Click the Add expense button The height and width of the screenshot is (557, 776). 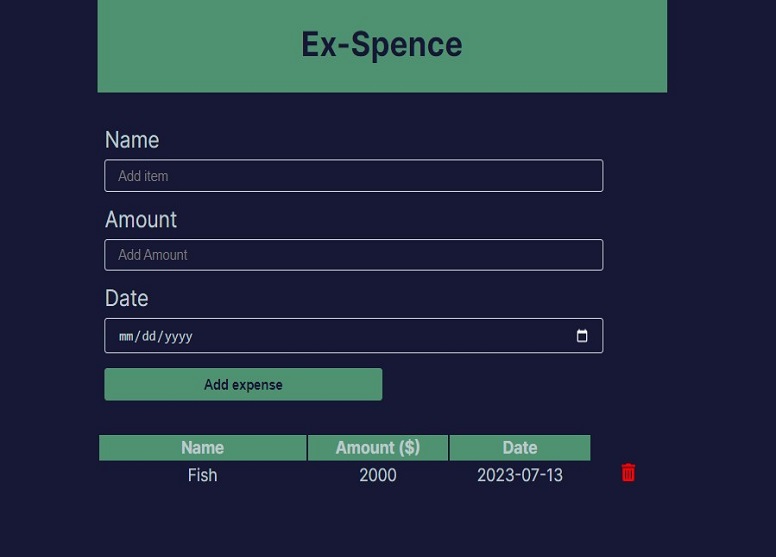click(x=243, y=385)
